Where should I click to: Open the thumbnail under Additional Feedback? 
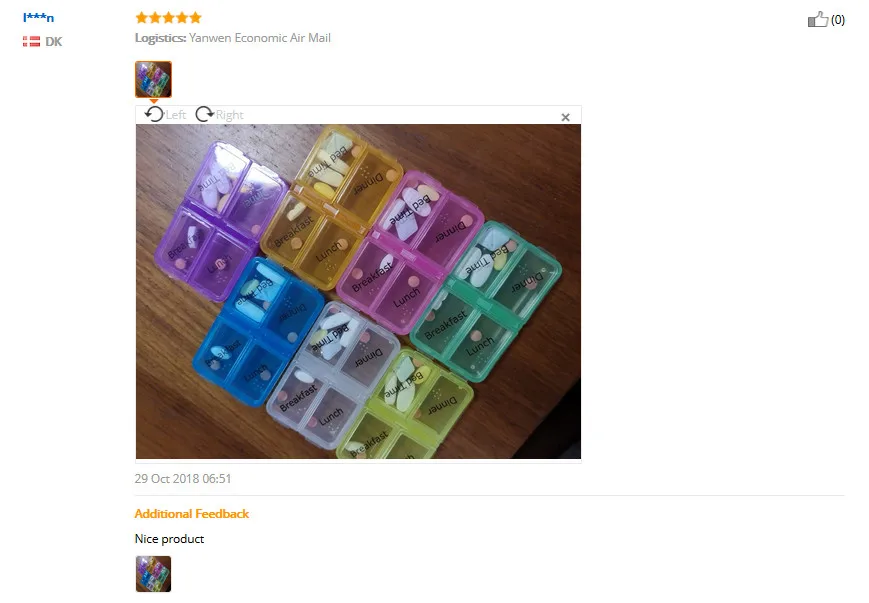point(154,574)
